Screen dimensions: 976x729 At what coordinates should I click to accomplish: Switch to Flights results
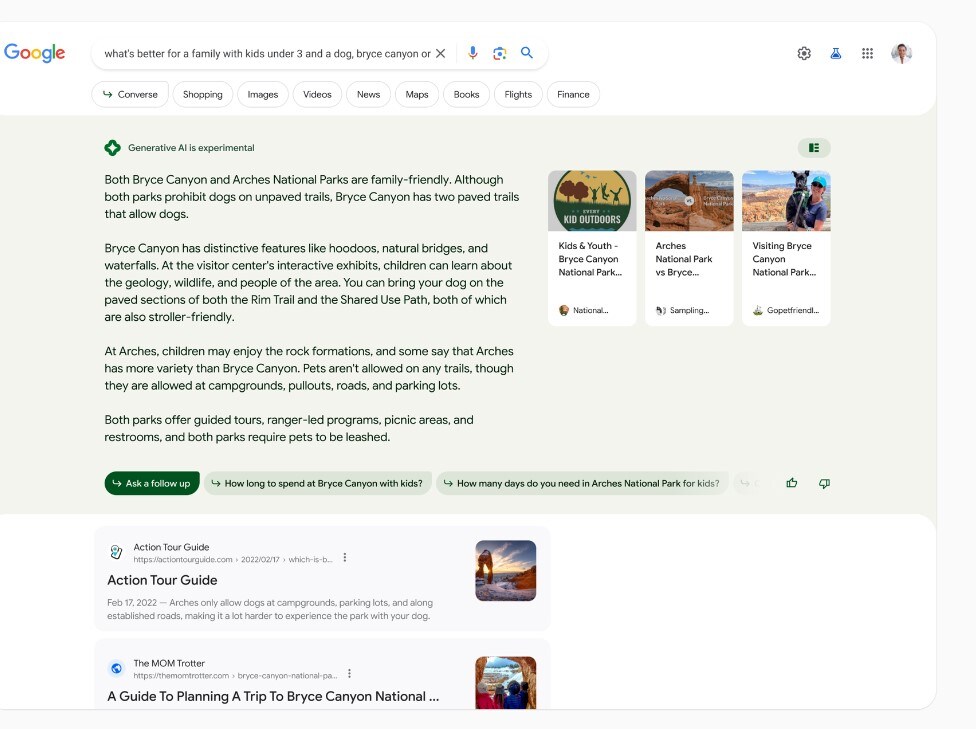point(518,95)
